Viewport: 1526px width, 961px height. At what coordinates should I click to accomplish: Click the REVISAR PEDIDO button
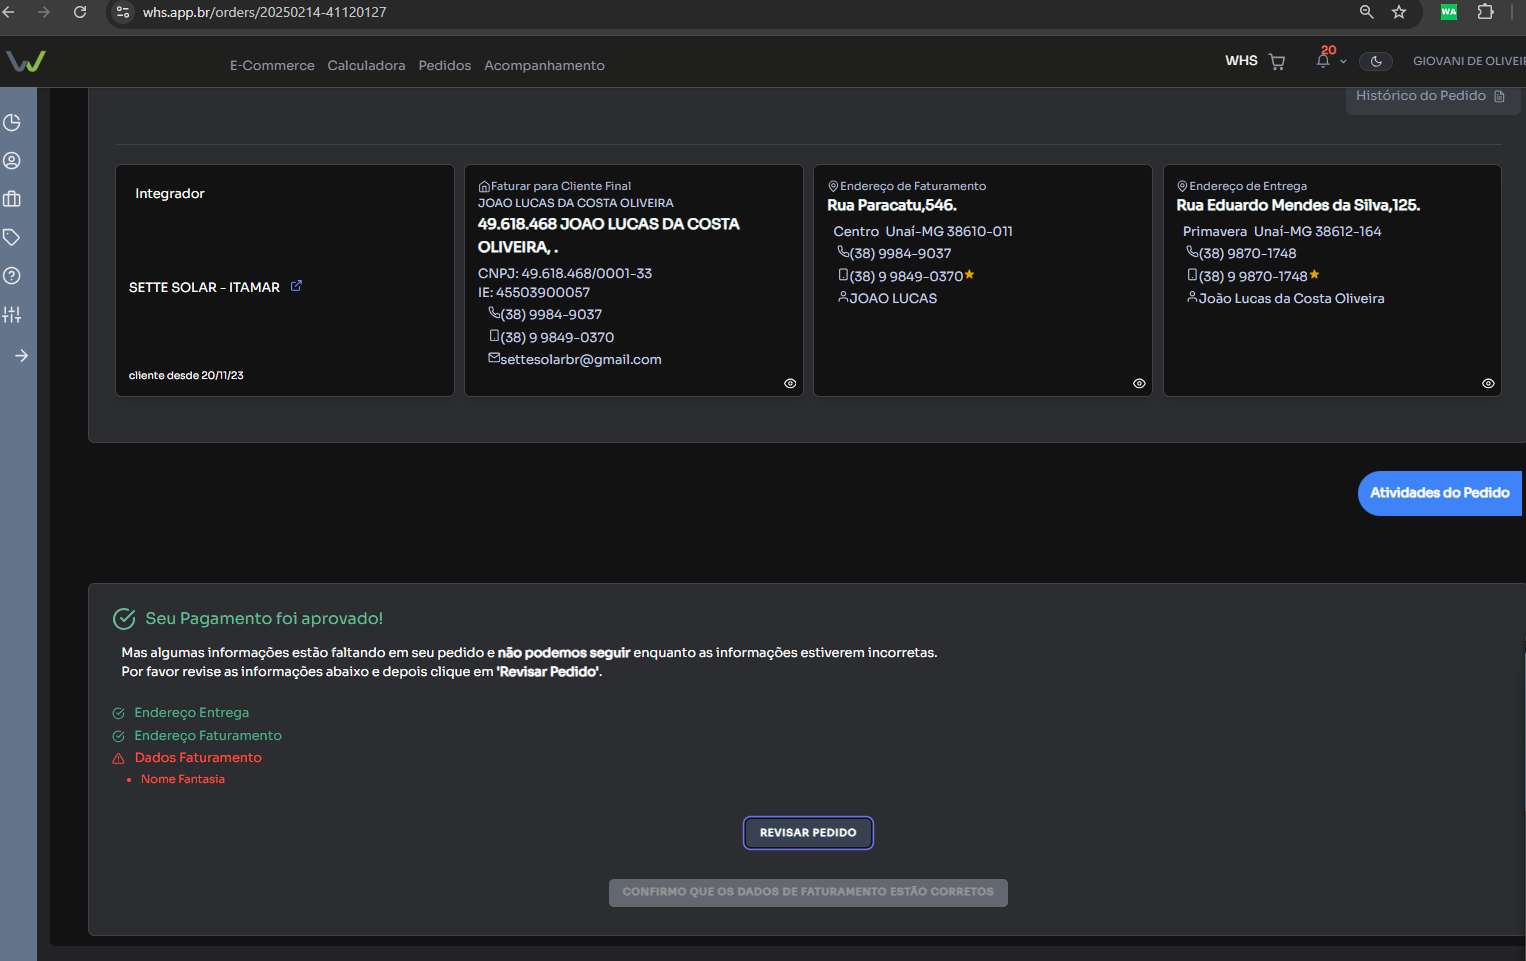click(x=808, y=833)
